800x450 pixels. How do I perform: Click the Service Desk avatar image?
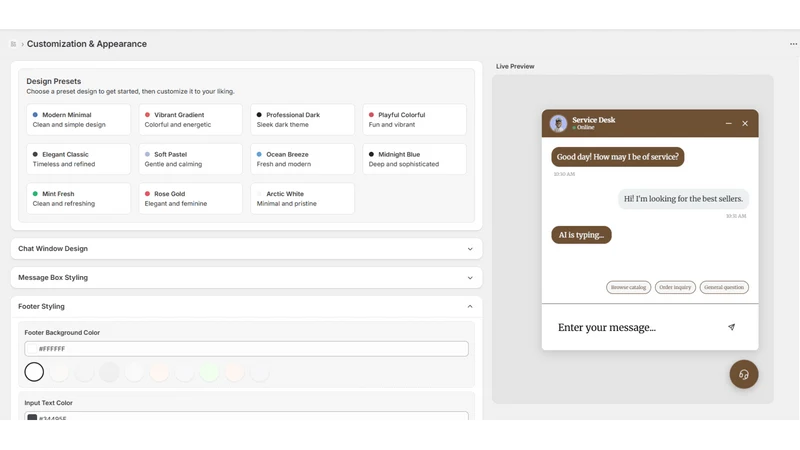pyautogui.click(x=558, y=123)
